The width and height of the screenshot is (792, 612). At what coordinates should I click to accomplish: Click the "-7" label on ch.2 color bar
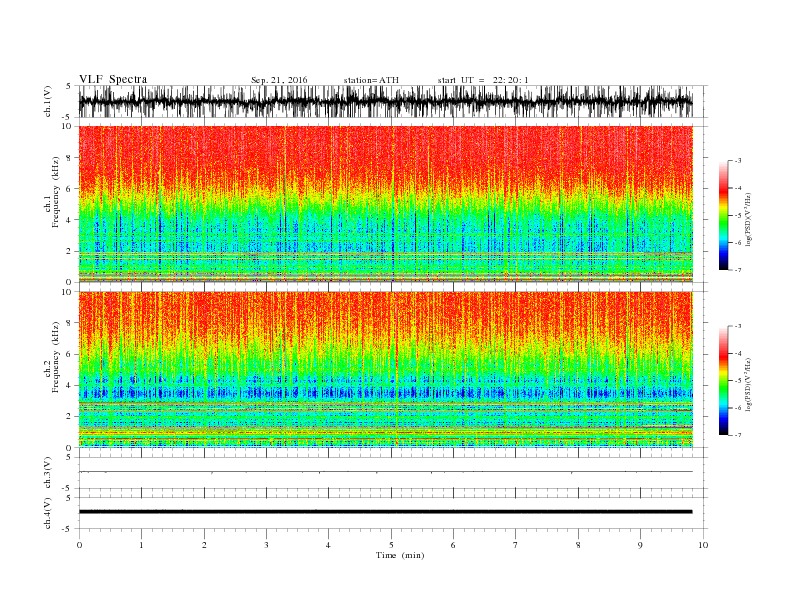(738, 435)
